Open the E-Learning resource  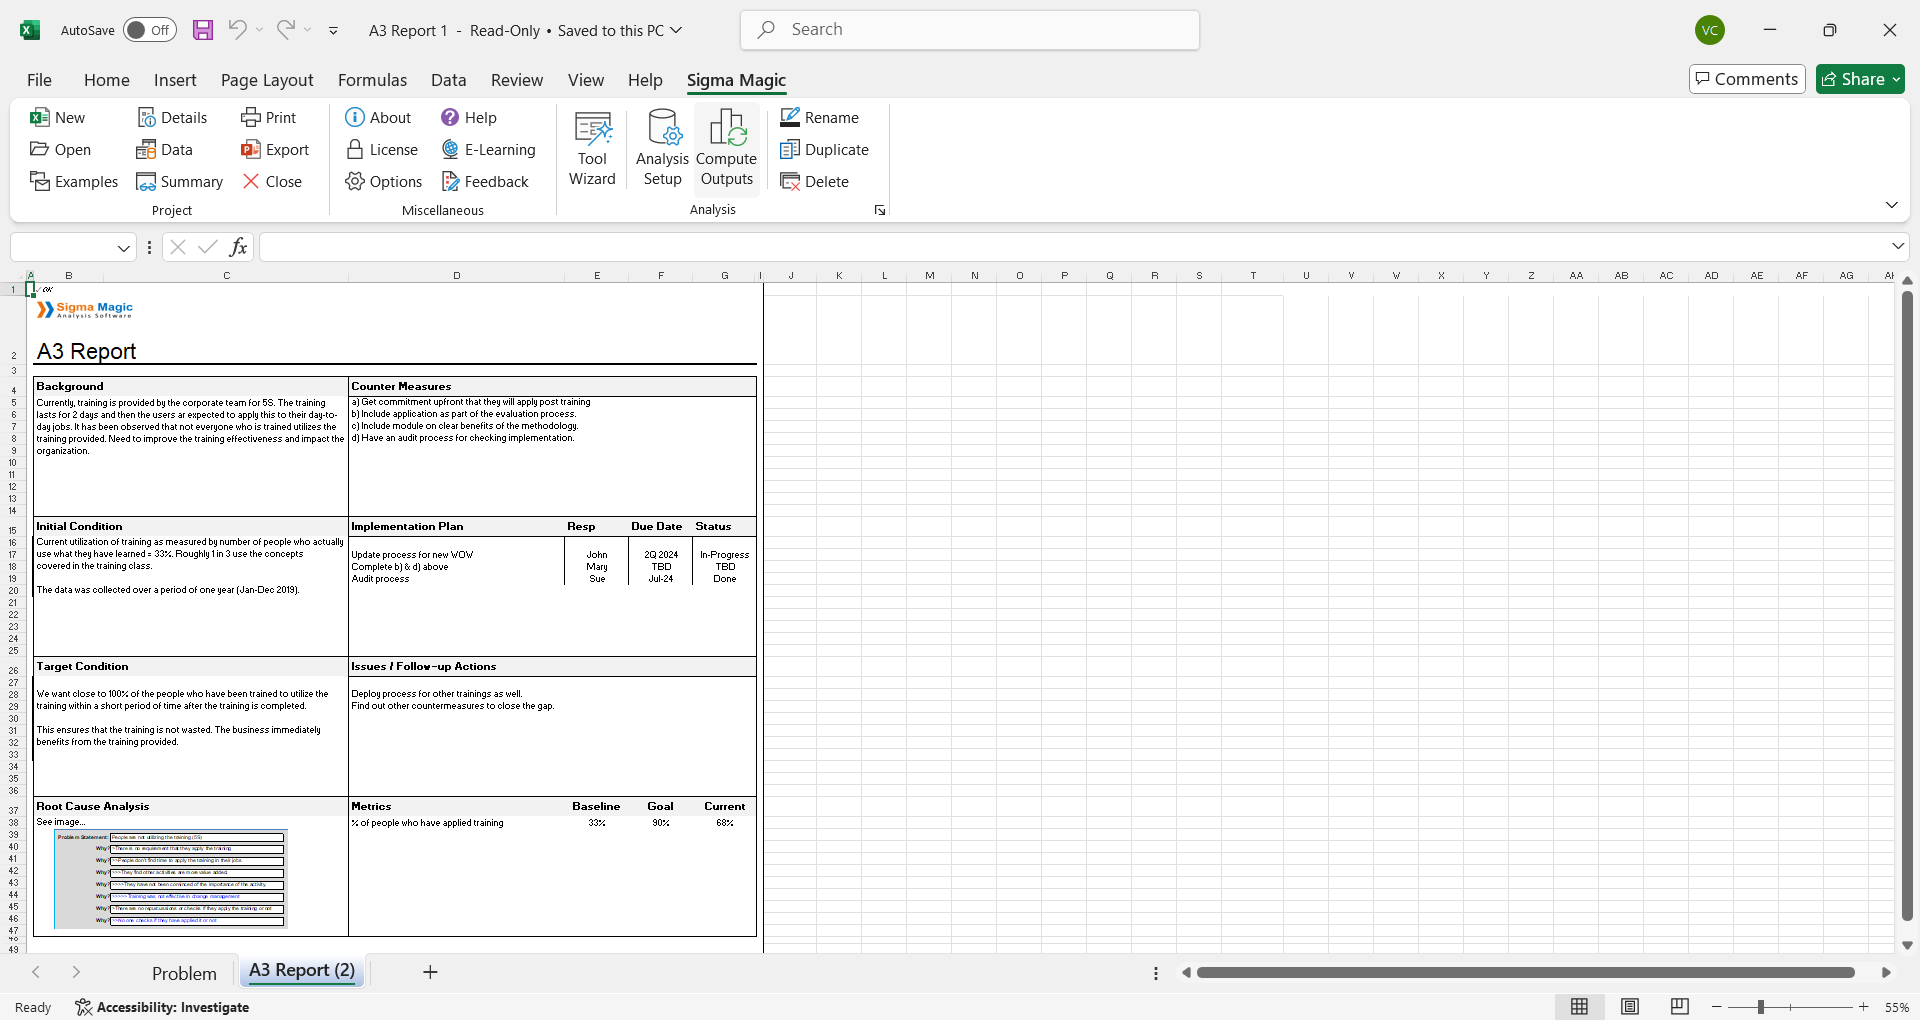point(488,150)
